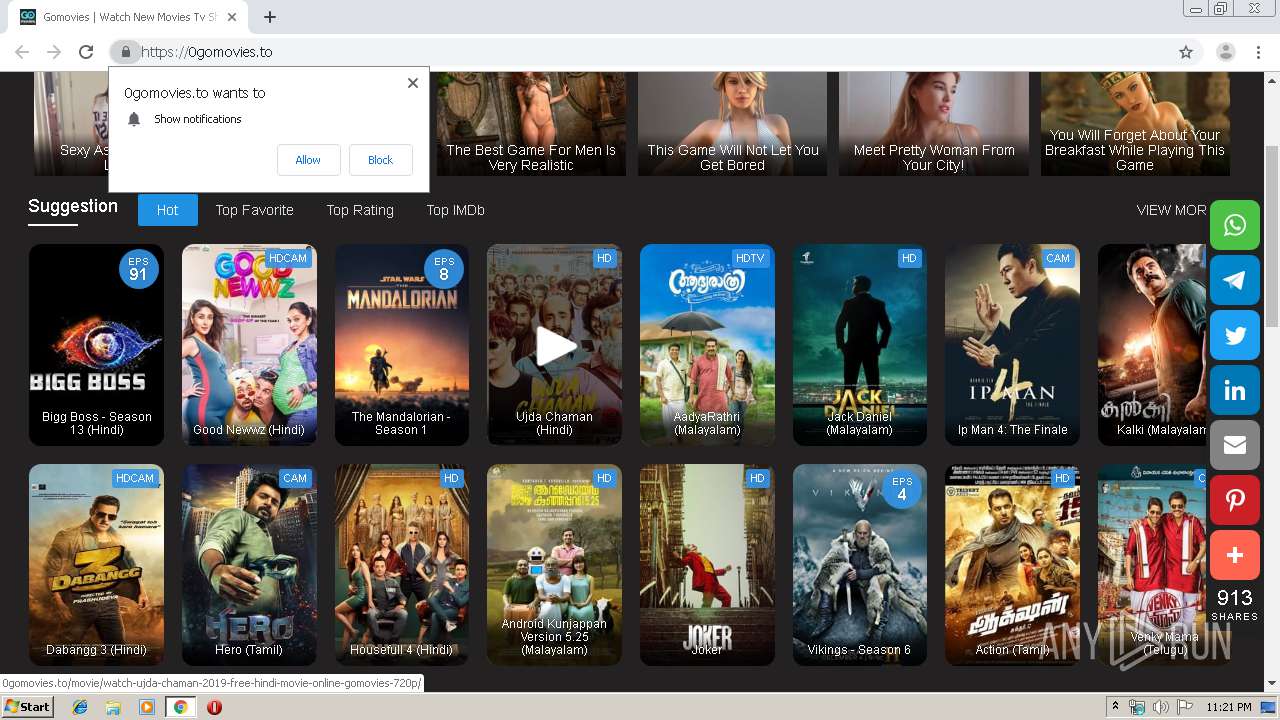Open Action (Tamil) poster
Viewport: 1280px width, 720px height.
[1012, 565]
